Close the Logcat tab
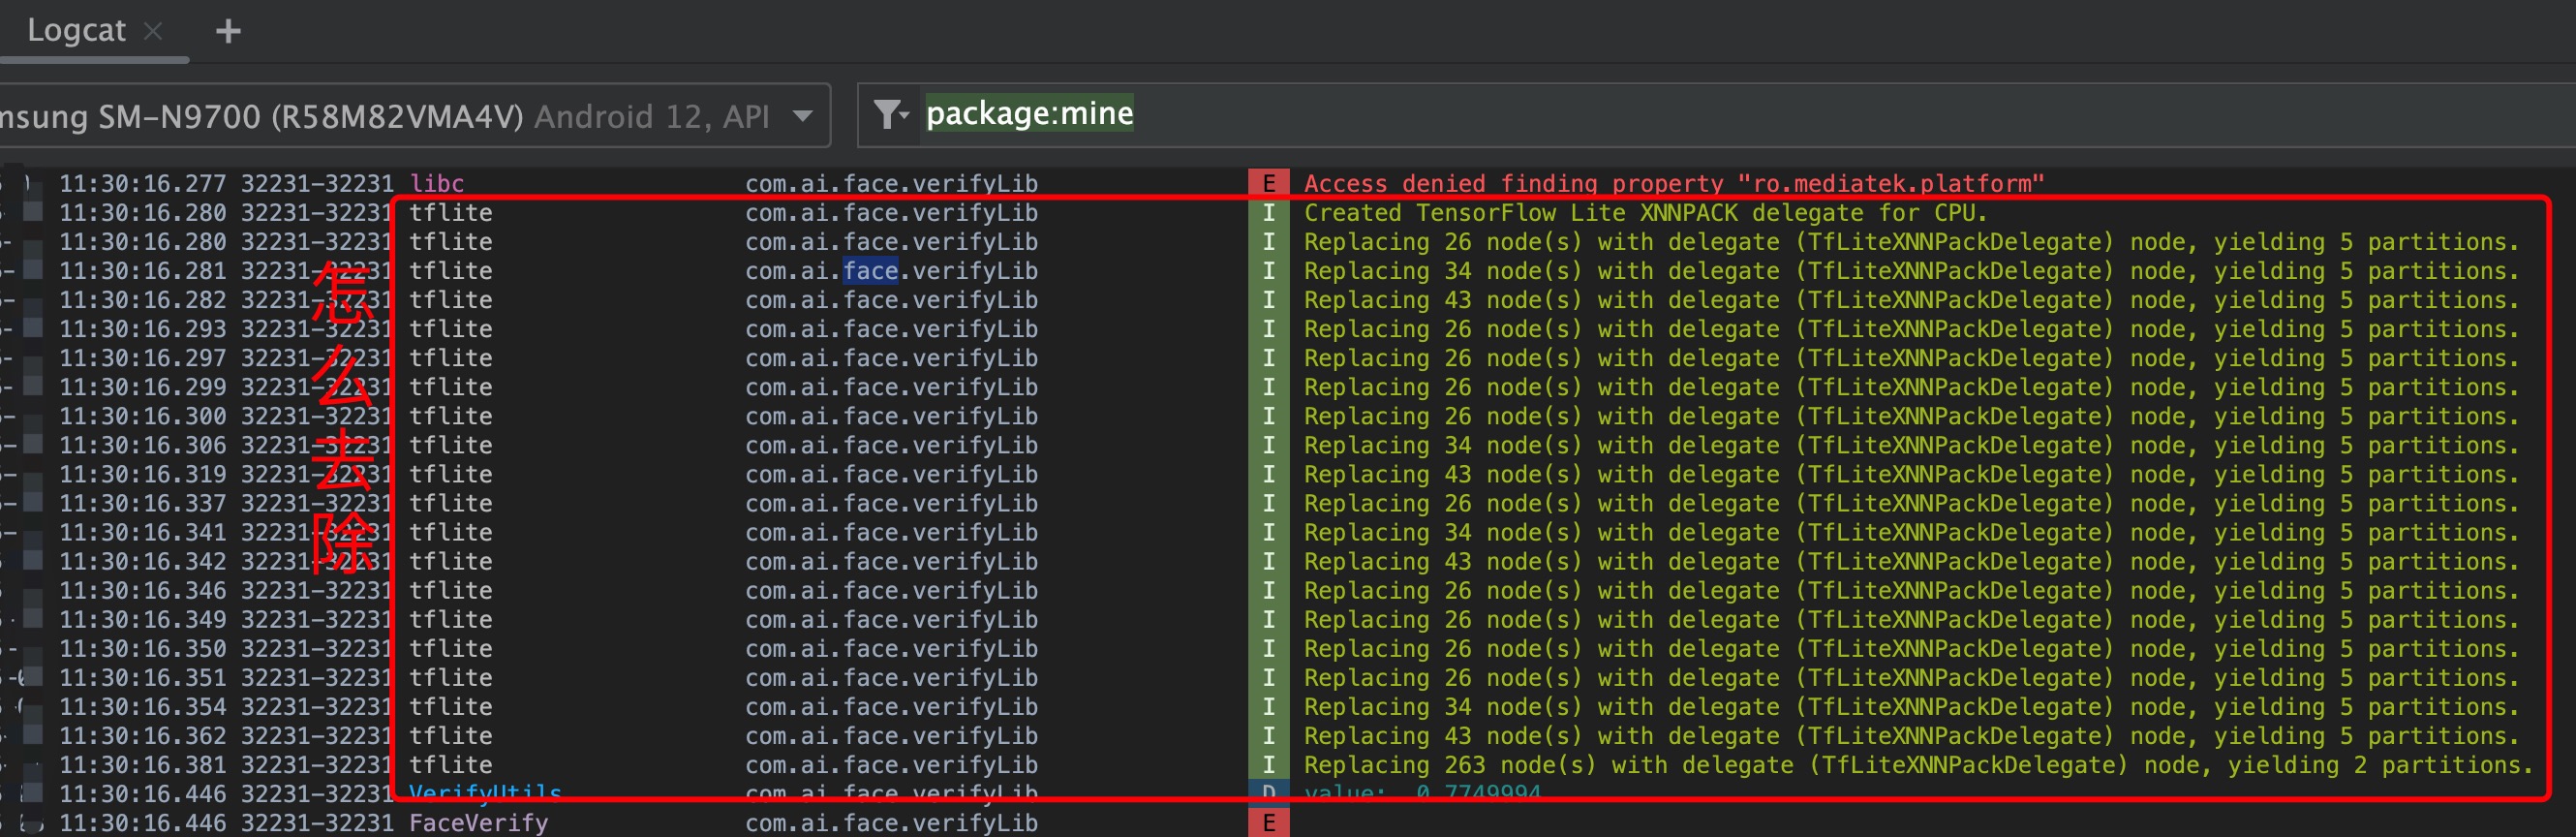The image size is (2576, 837). pos(153,32)
